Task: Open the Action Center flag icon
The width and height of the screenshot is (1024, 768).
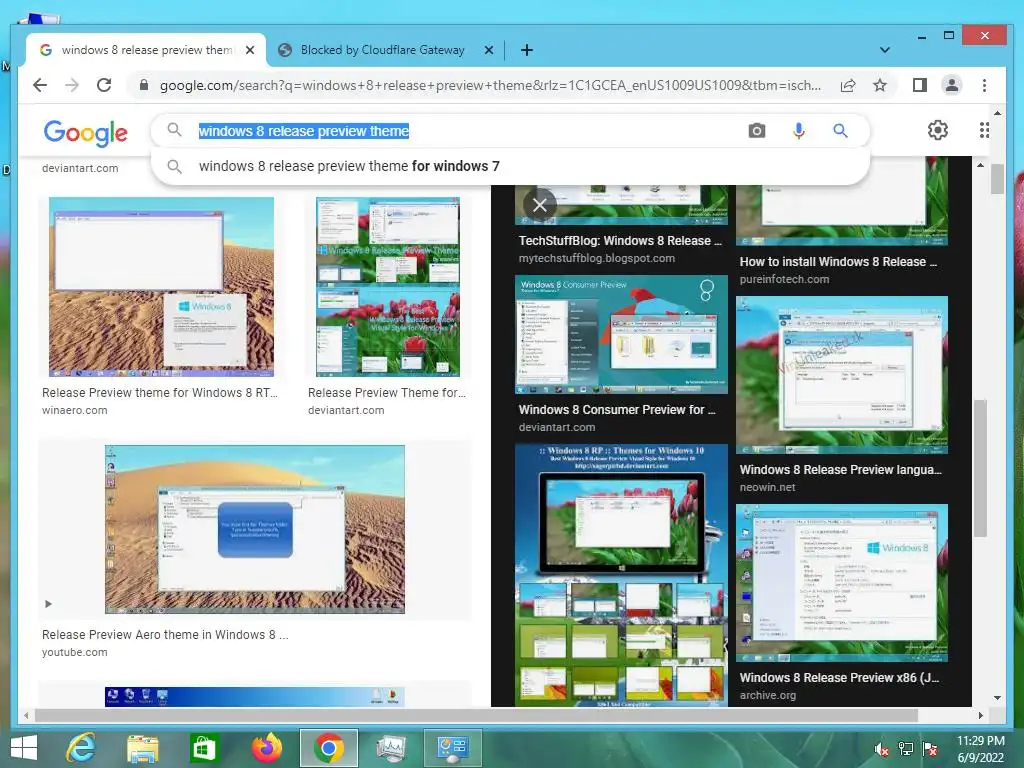Action: (x=930, y=749)
